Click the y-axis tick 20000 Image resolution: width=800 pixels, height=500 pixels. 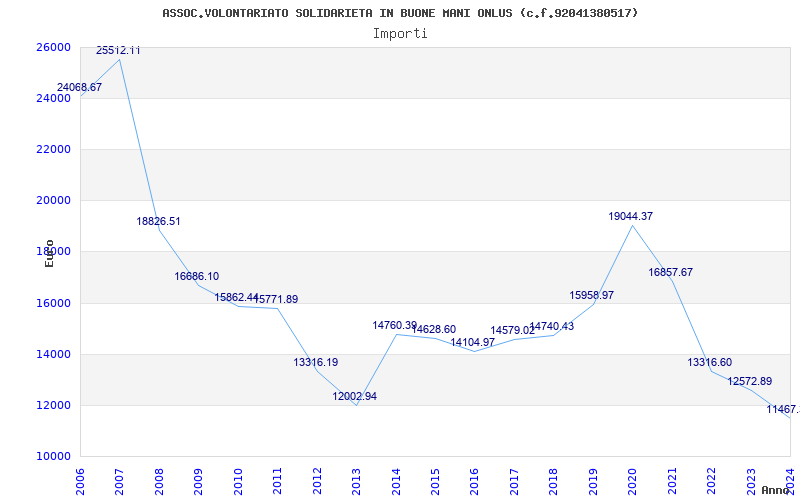[53, 201]
